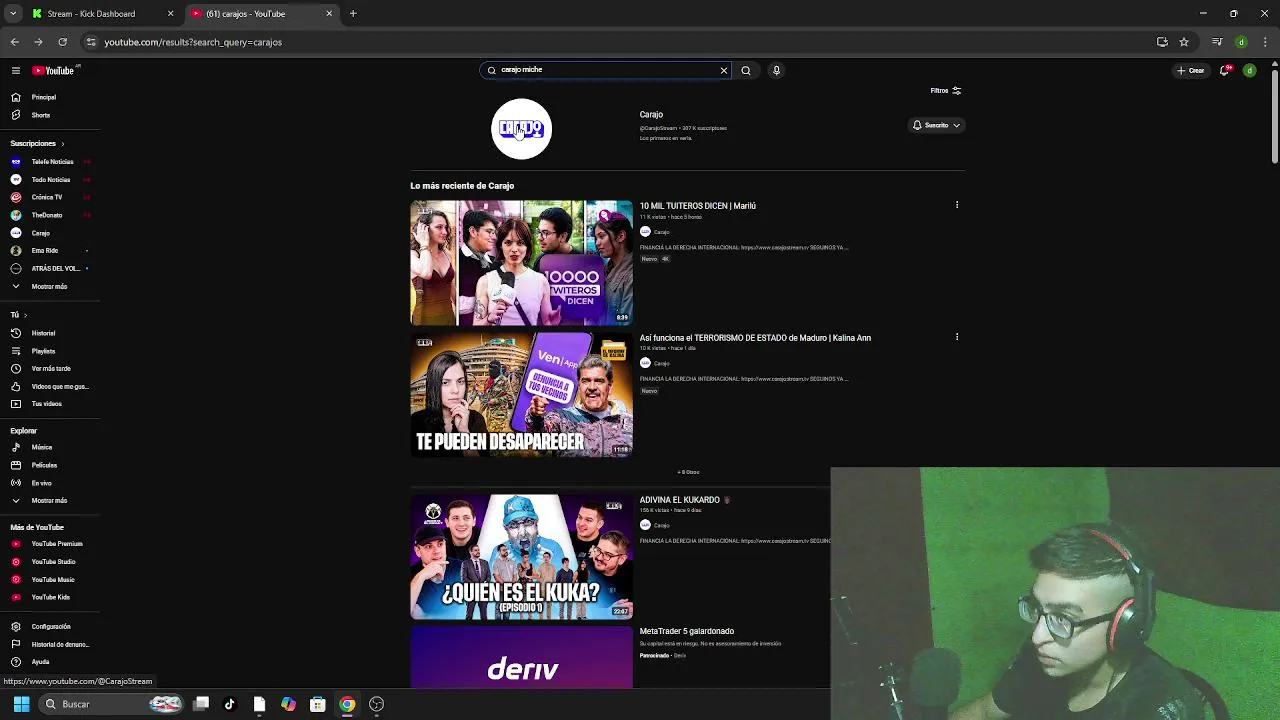The height and width of the screenshot is (720, 1280).
Task: Bookmark this page with the star
Action: click(x=1184, y=42)
